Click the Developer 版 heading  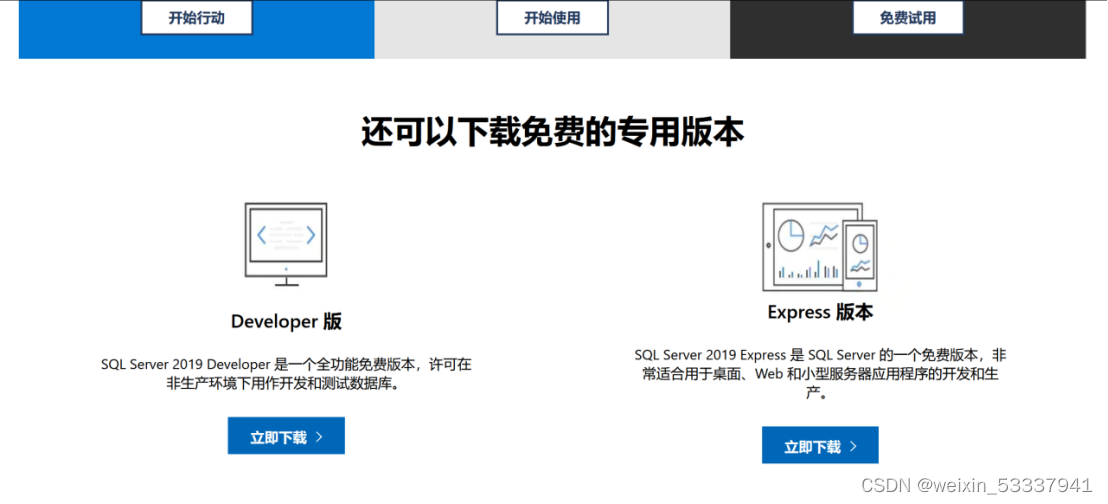coord(286,322)
